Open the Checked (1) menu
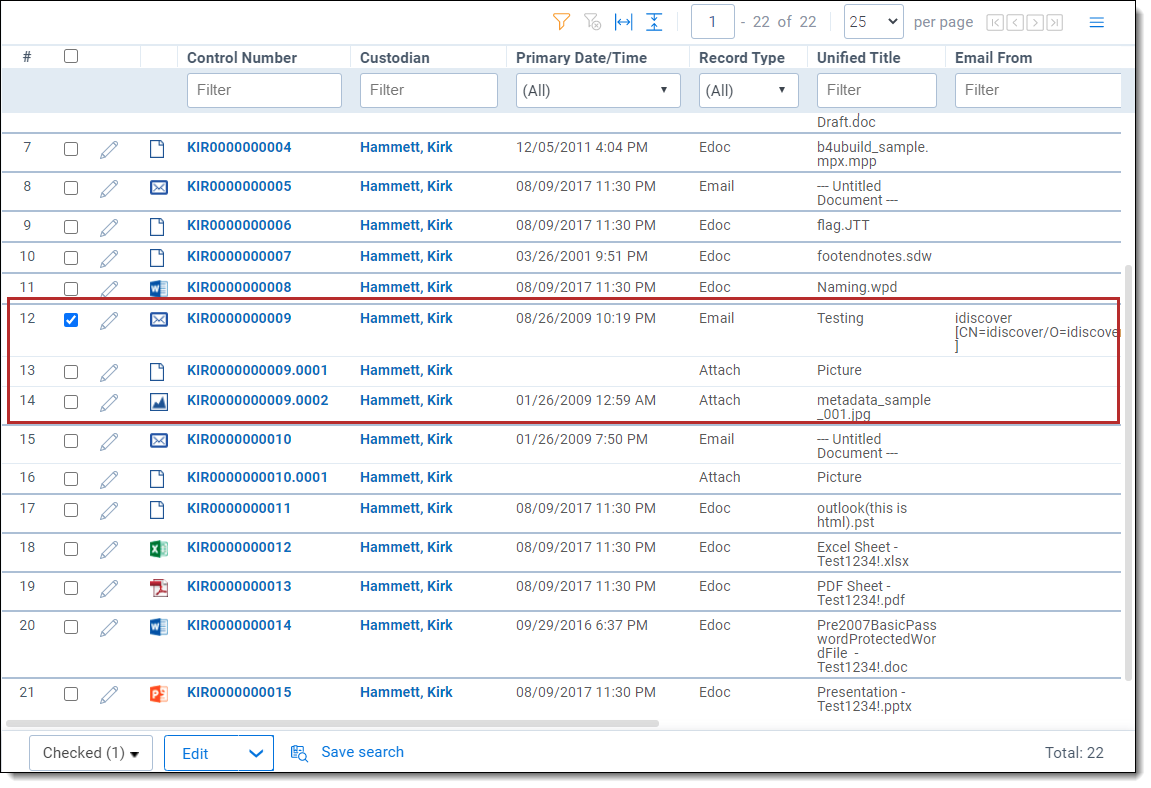 coord(90,754)
